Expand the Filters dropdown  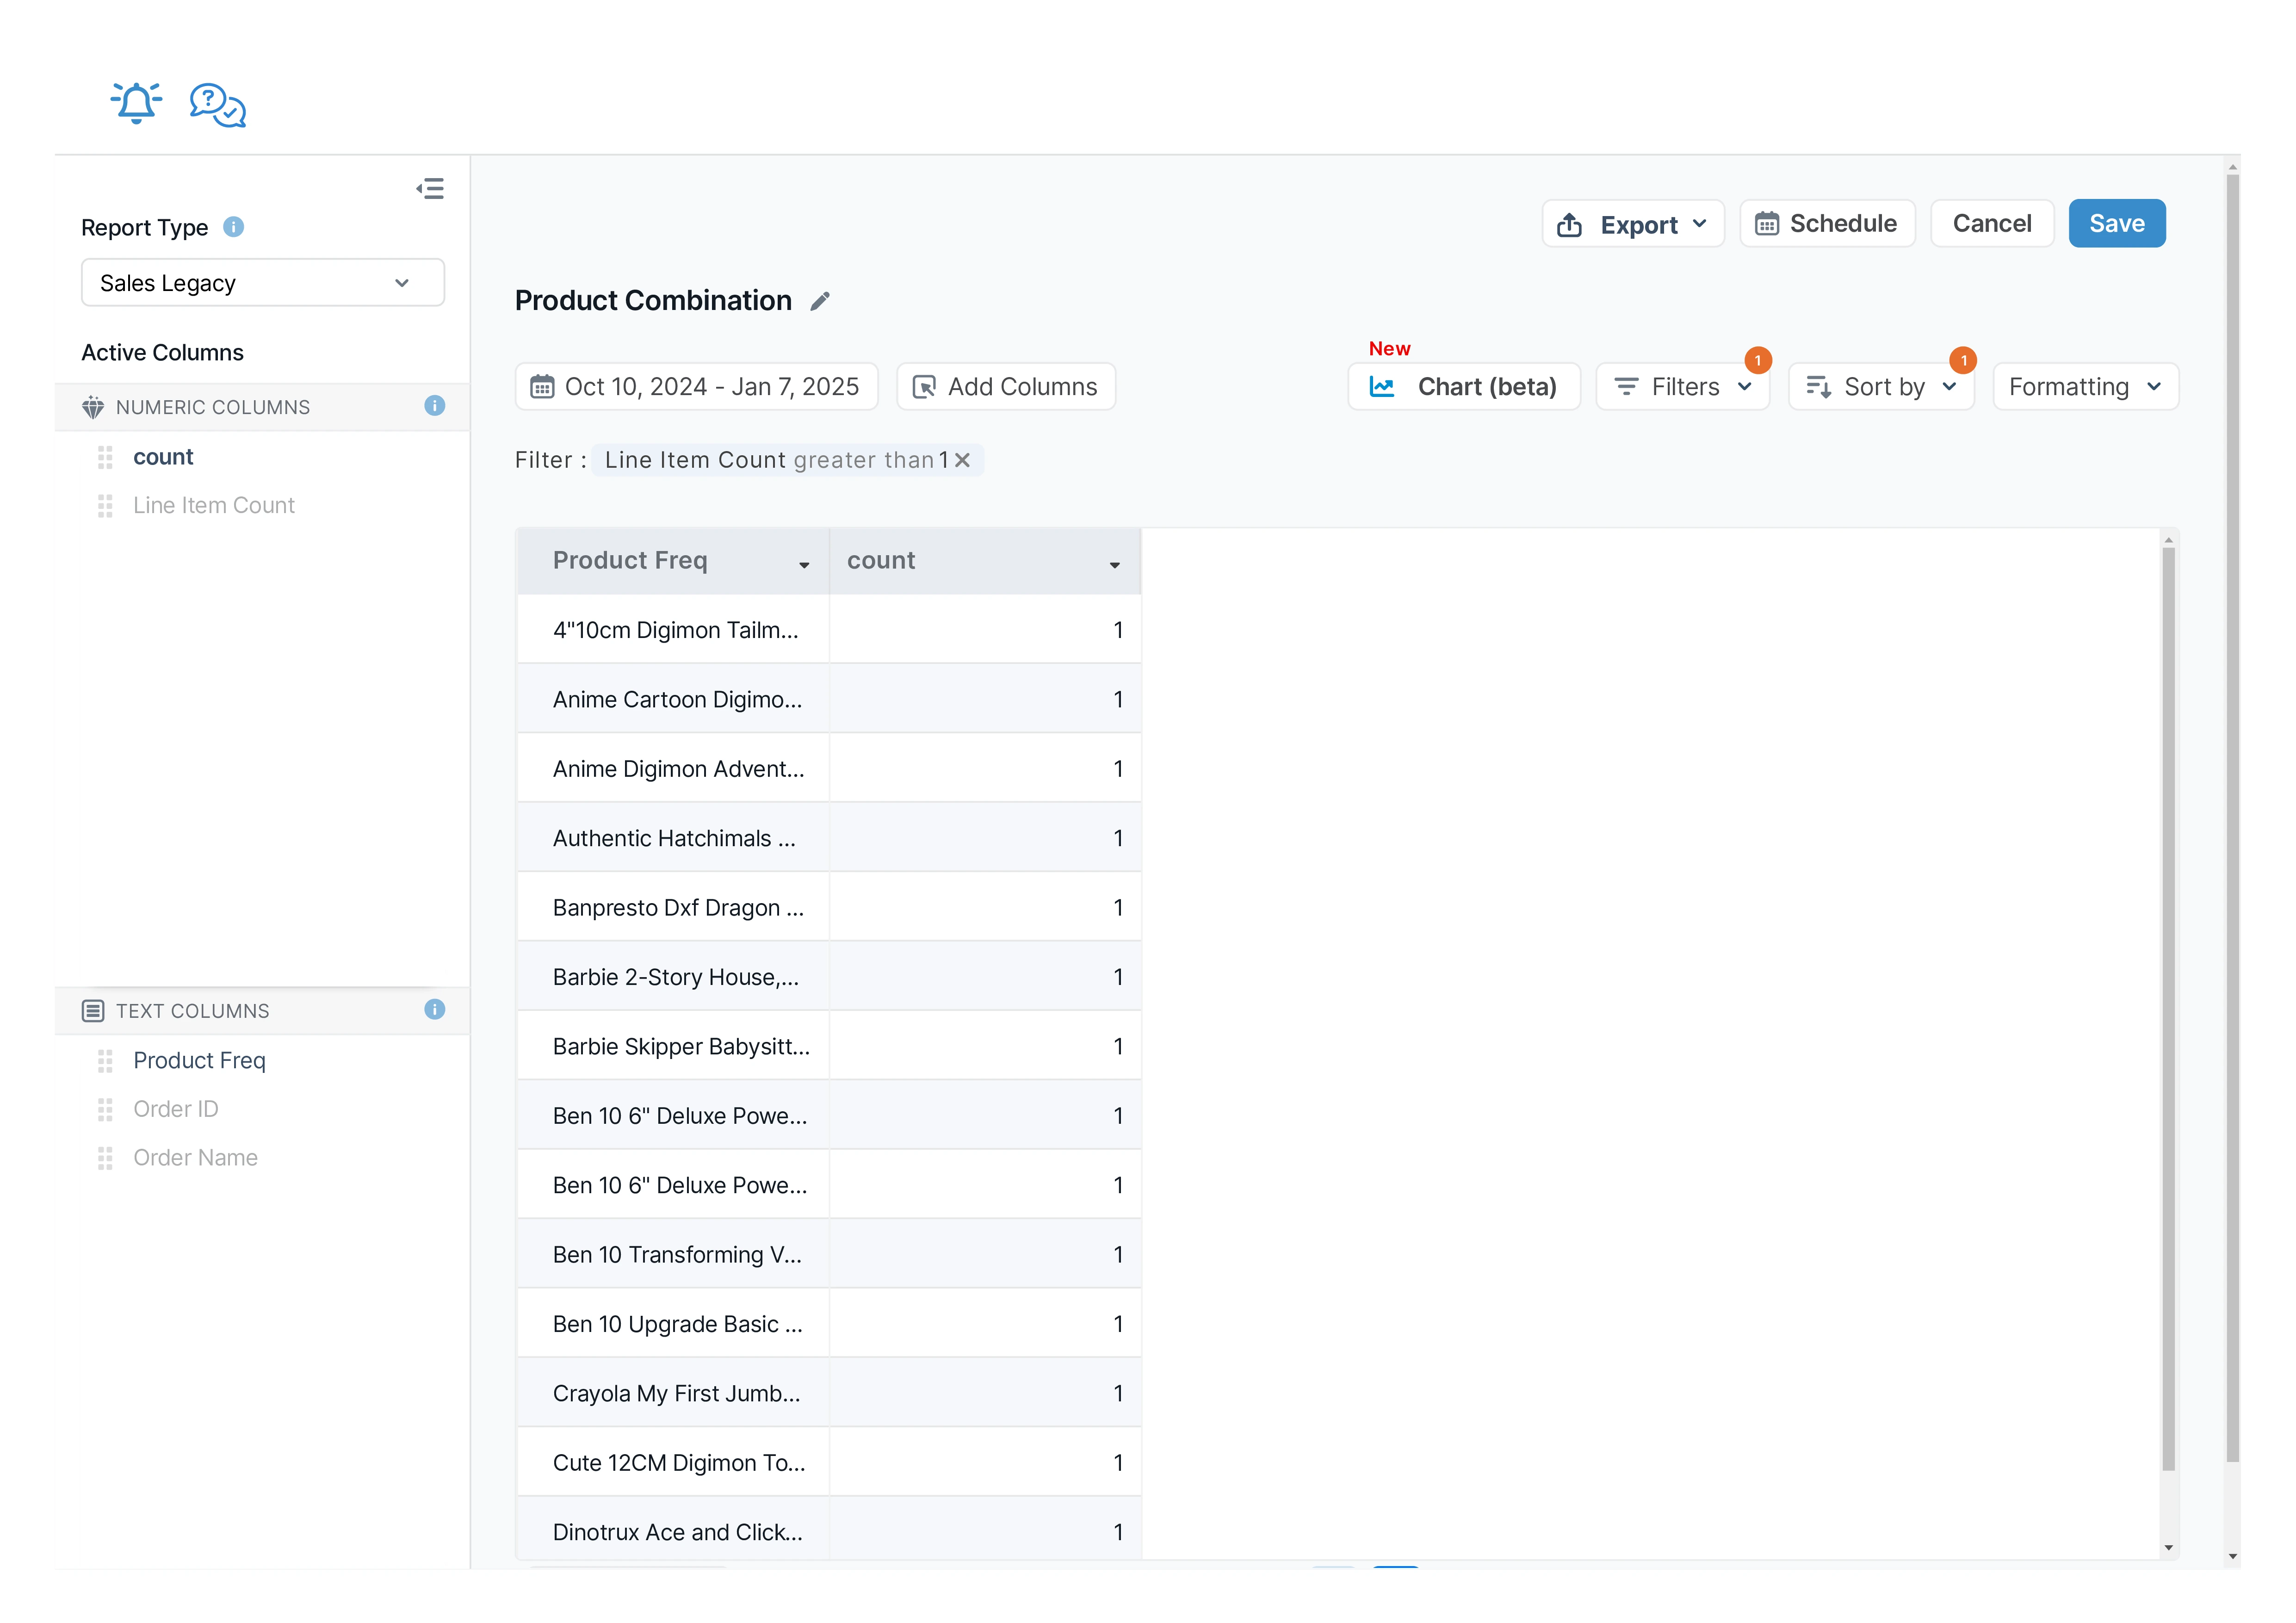(x=1683, y=387)
